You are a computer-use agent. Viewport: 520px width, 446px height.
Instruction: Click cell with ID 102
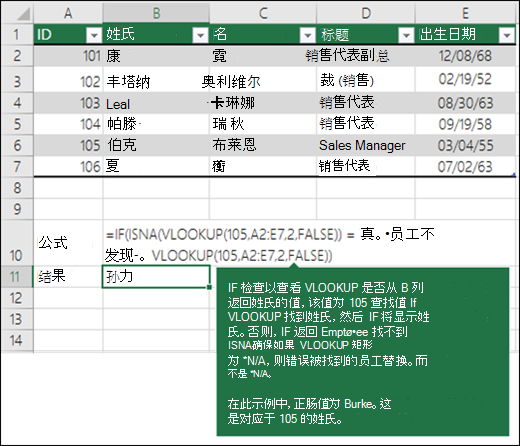coord(68,80)
